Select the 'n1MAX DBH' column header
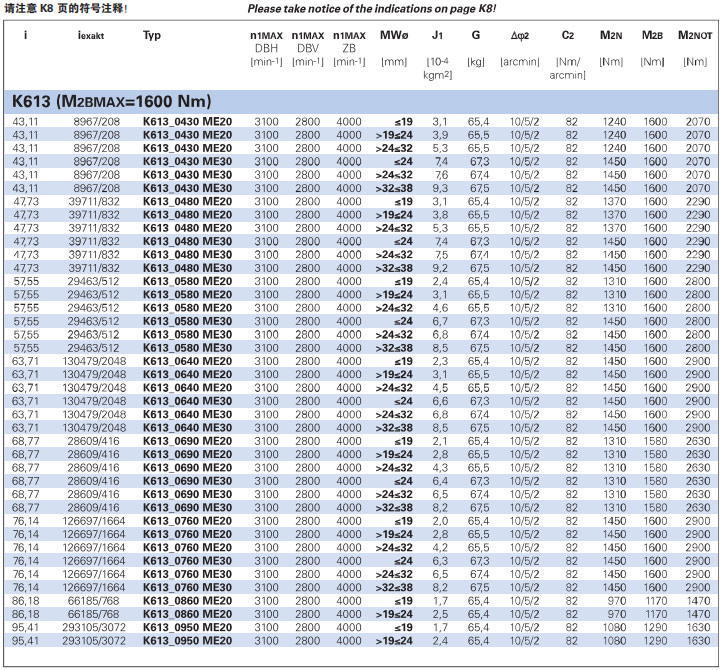The height and width of the screenshot is (670, 722). pyautogui.click(x=266, y=35)
